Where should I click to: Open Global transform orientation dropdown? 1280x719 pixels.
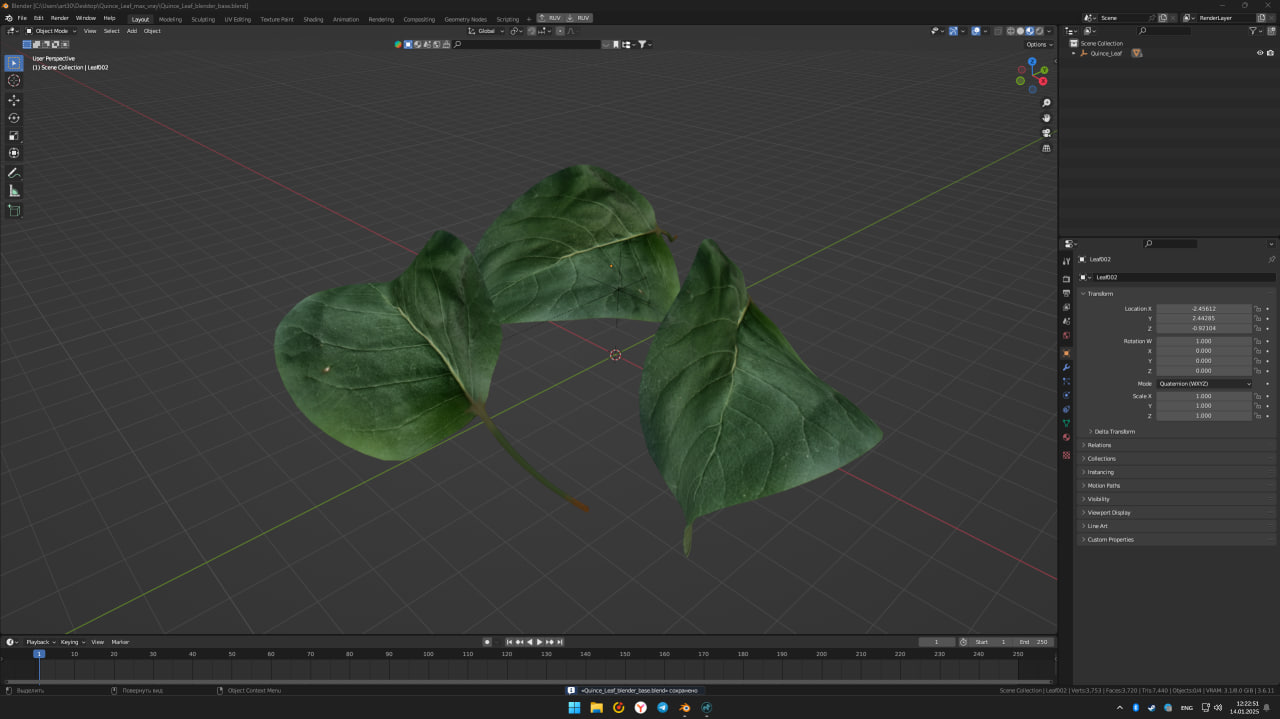click(485, 31)
